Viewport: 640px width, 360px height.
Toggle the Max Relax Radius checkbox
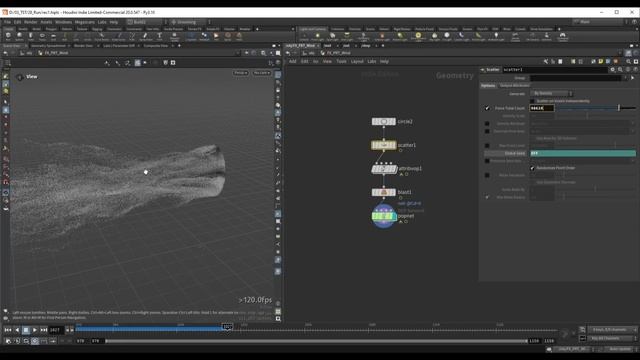pos(487,197)
